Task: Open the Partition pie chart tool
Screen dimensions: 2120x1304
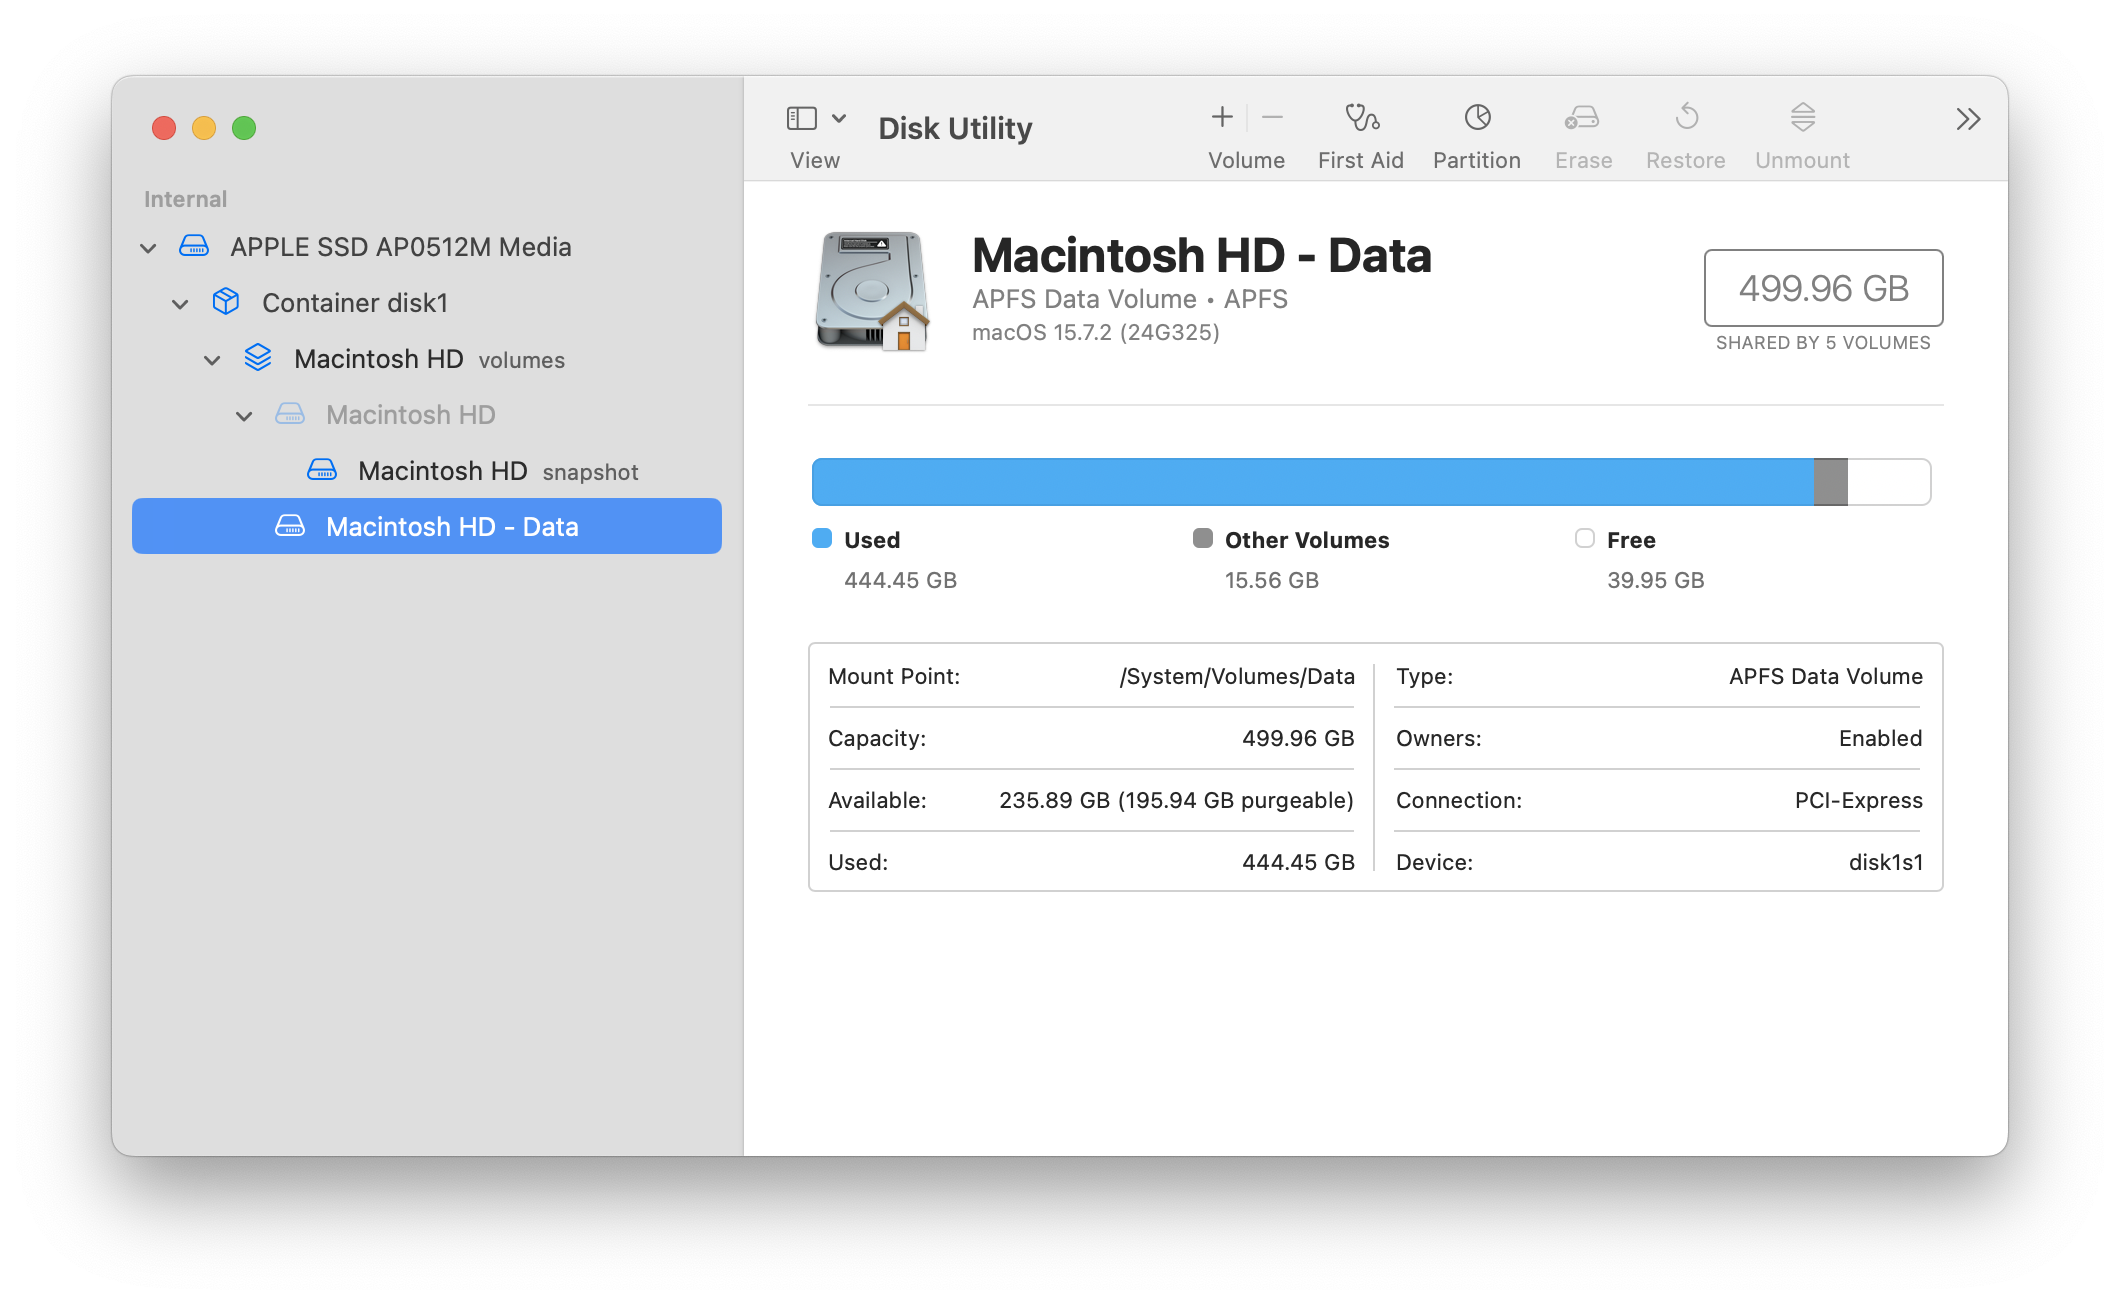Action: click(1477, 118)
